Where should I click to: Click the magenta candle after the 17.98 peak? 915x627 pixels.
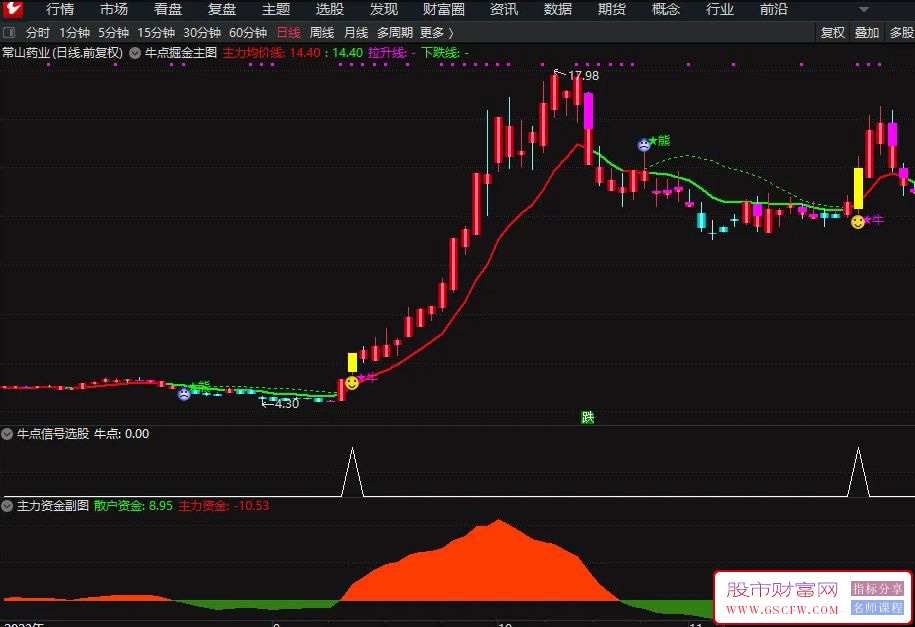[x=588, y=111]
